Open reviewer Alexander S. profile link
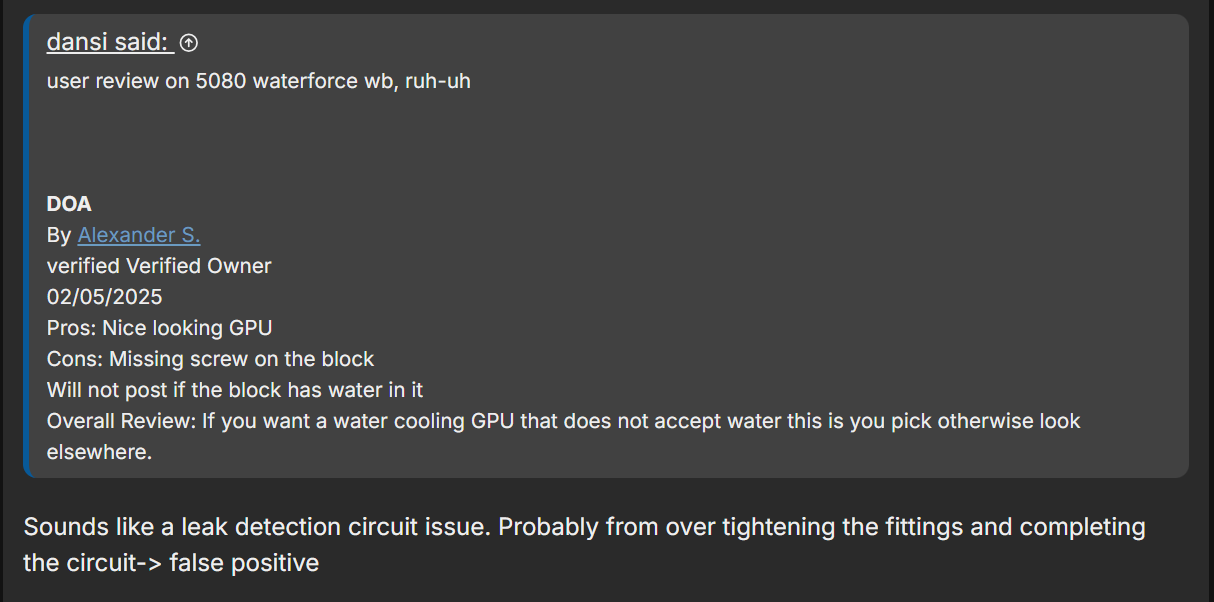1214x602 pixels. click(x=139, y=235)
